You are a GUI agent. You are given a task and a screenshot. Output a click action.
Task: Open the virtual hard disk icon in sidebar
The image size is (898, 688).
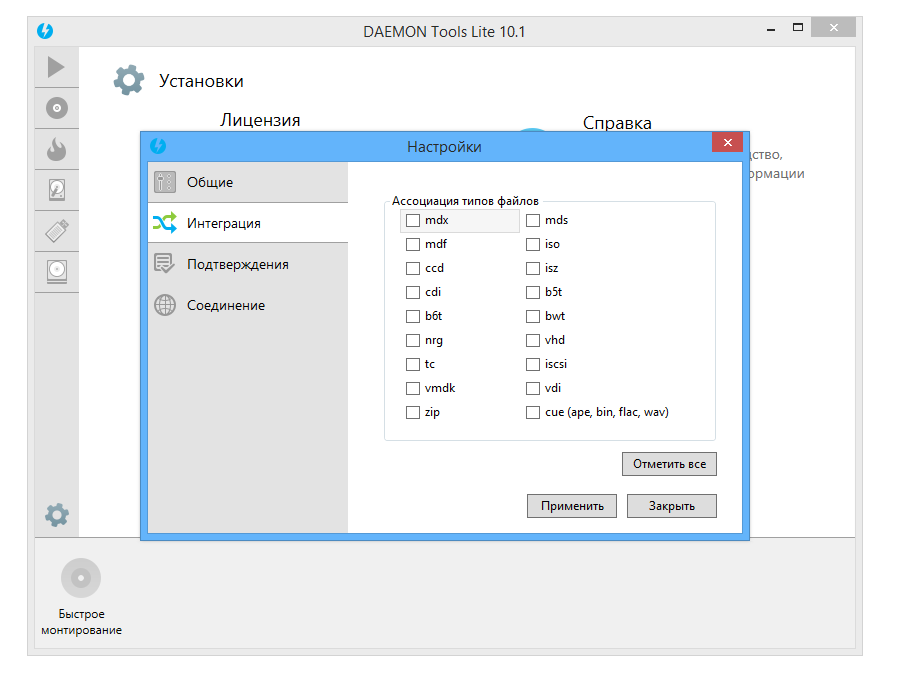57,190
